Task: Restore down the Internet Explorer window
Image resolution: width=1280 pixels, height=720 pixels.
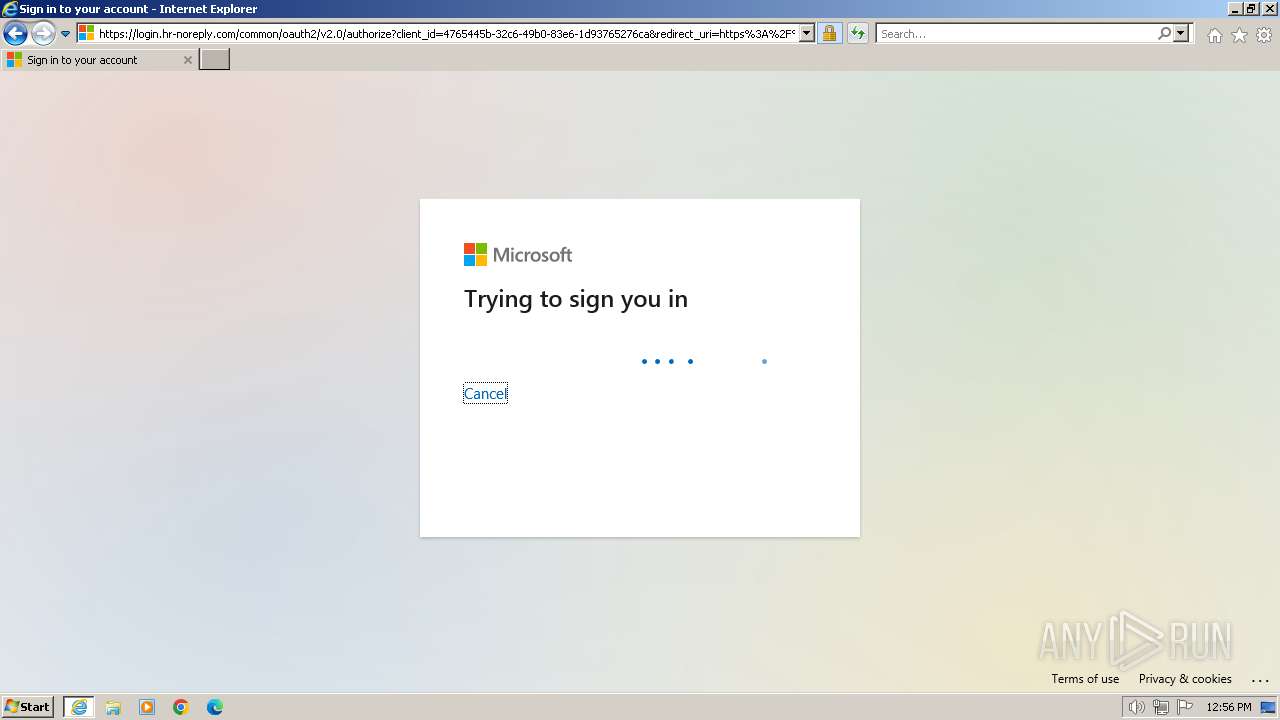Action: (x=1252, y=9)
